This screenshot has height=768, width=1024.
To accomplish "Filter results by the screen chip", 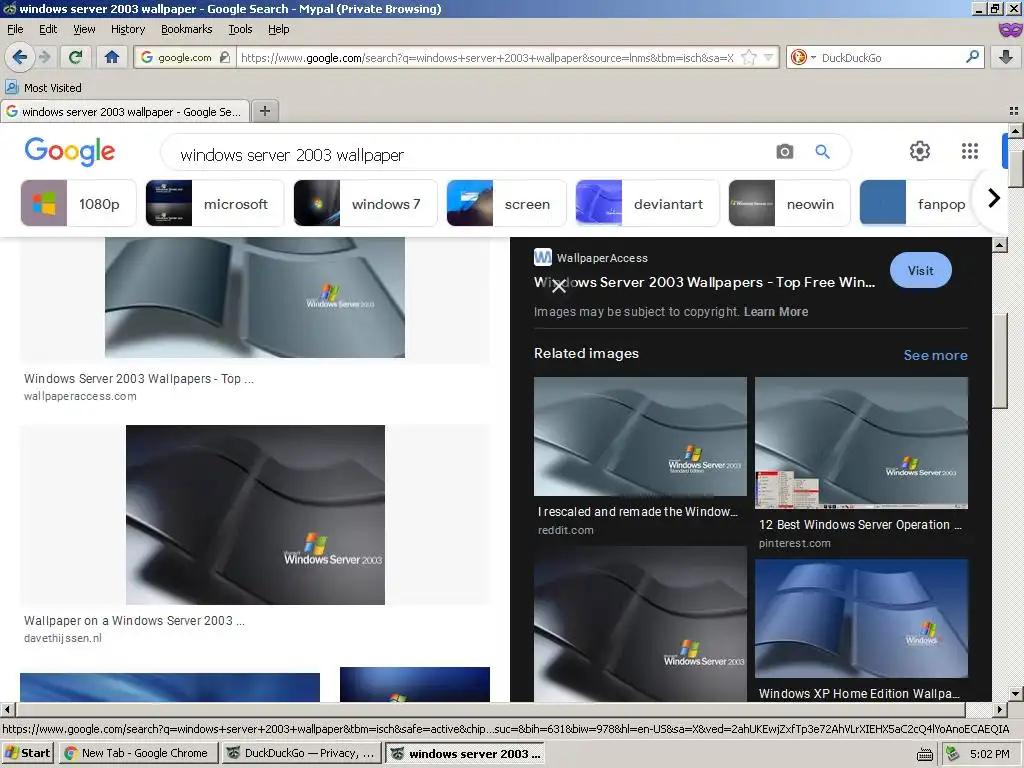I will tap(506, 204).
